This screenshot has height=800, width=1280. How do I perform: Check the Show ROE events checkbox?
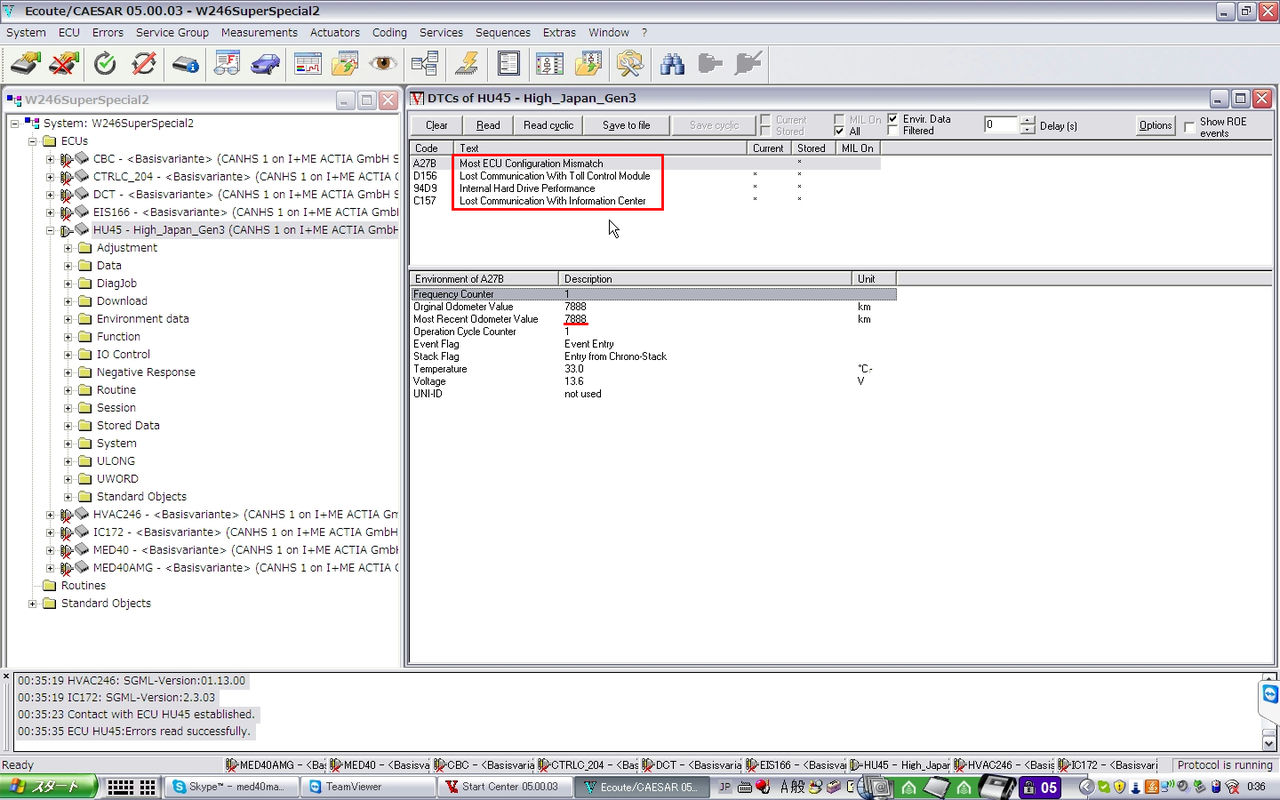coord(1188,126)
